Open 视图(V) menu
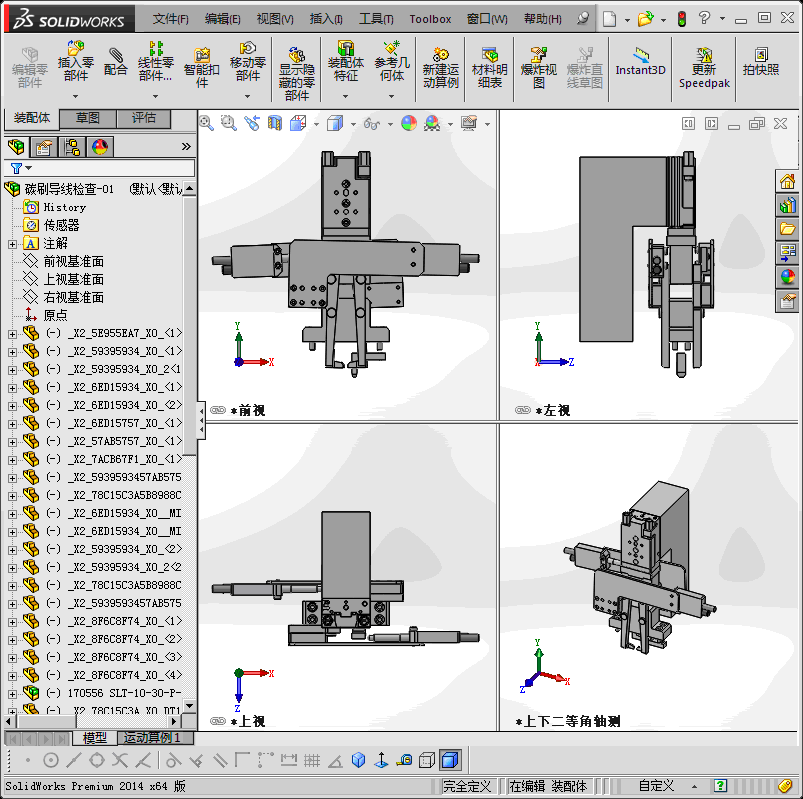Screen dimensions: 803x799 point(275,19)
